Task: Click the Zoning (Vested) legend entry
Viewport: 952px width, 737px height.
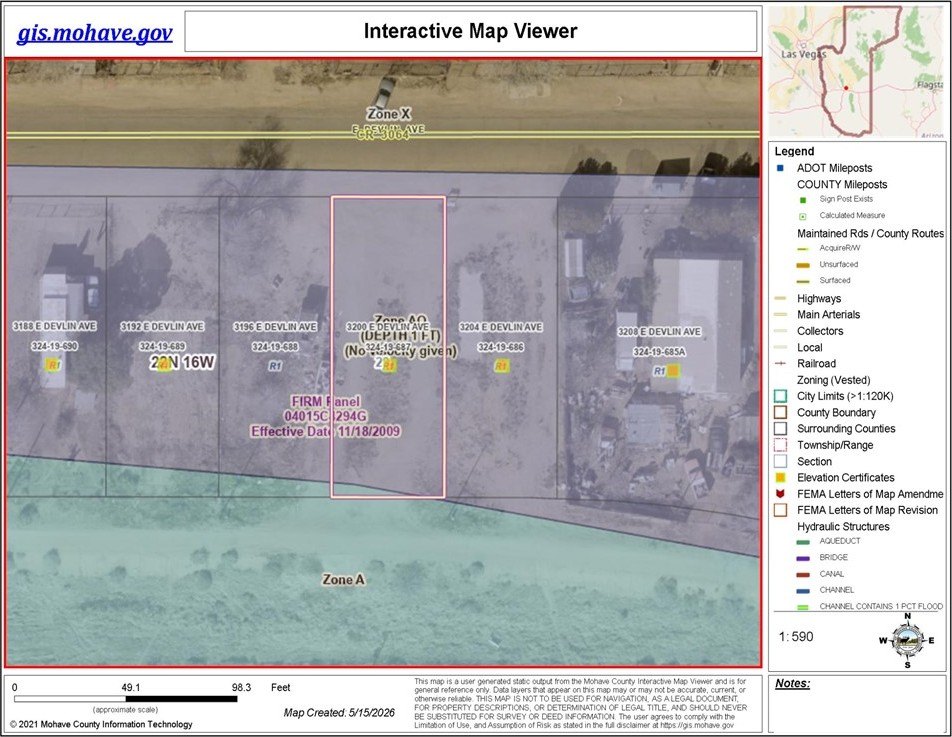Action: pos(834,380)
